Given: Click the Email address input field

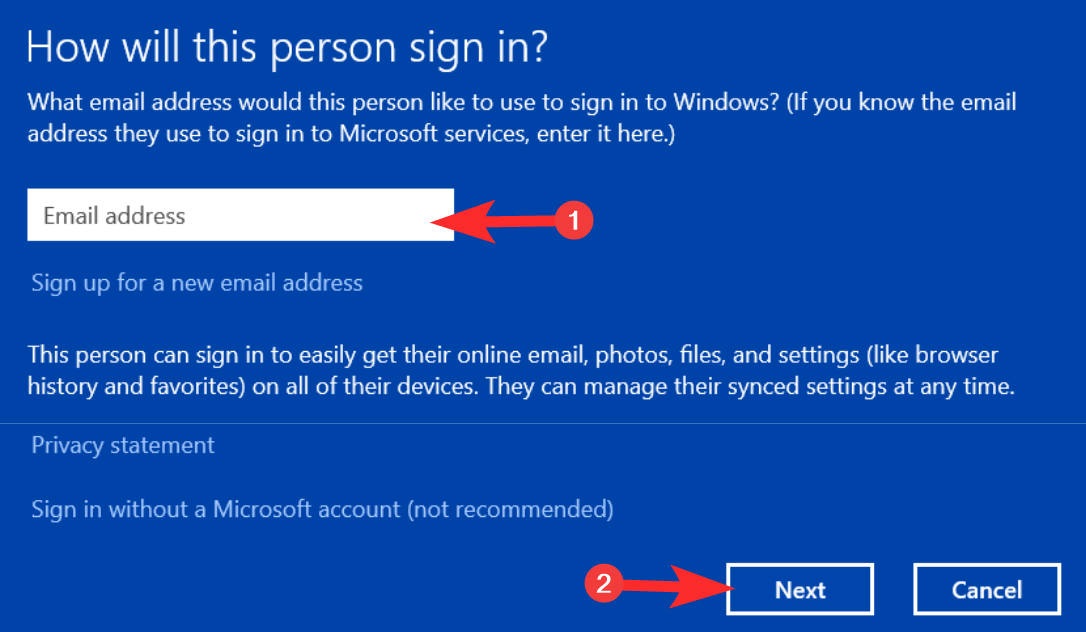Looking at the screenshot, I should (230, 215).
